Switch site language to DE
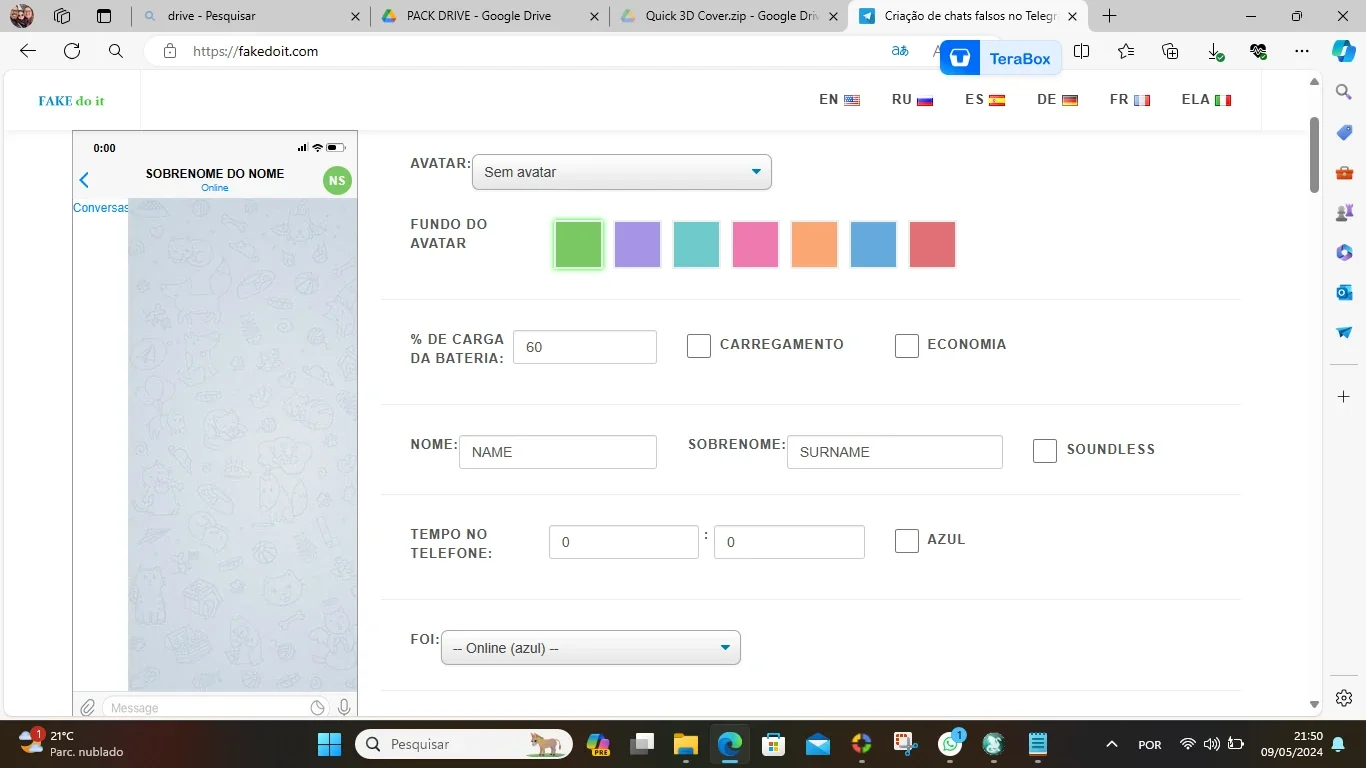This screenshot has height=768, width=1366. click(x=1057, y=100)
